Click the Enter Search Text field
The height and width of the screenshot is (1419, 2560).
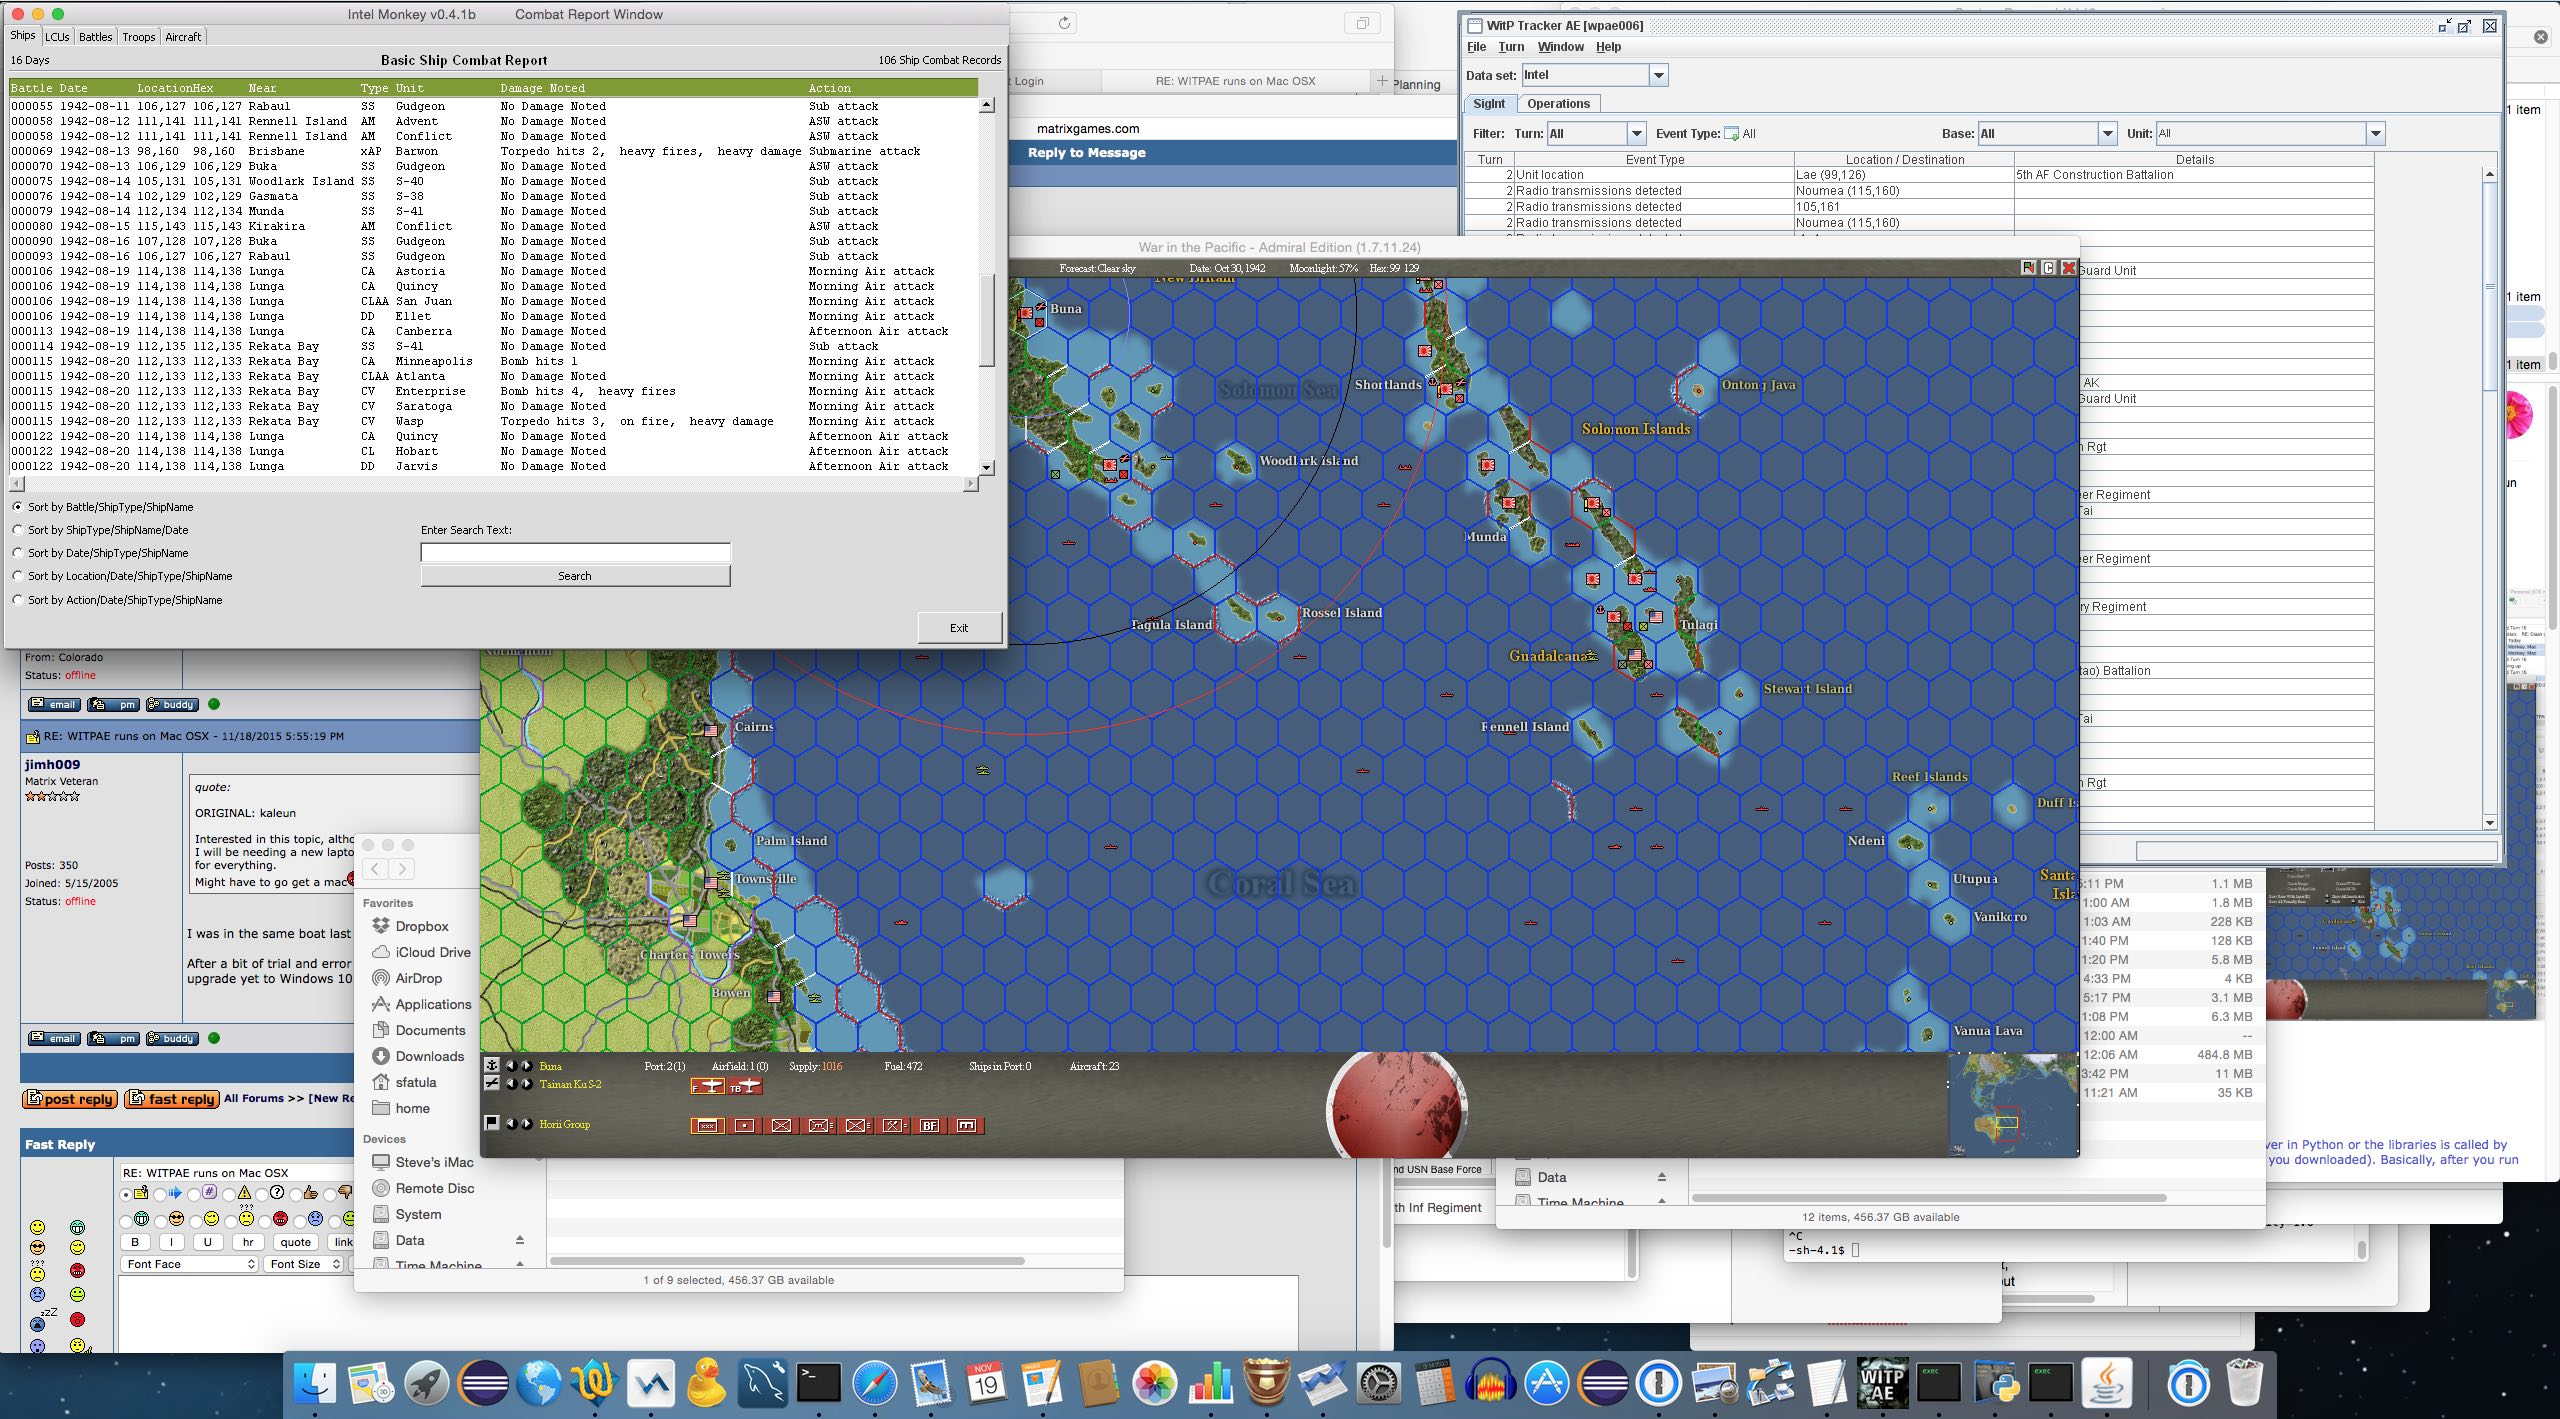coord(575,552)
